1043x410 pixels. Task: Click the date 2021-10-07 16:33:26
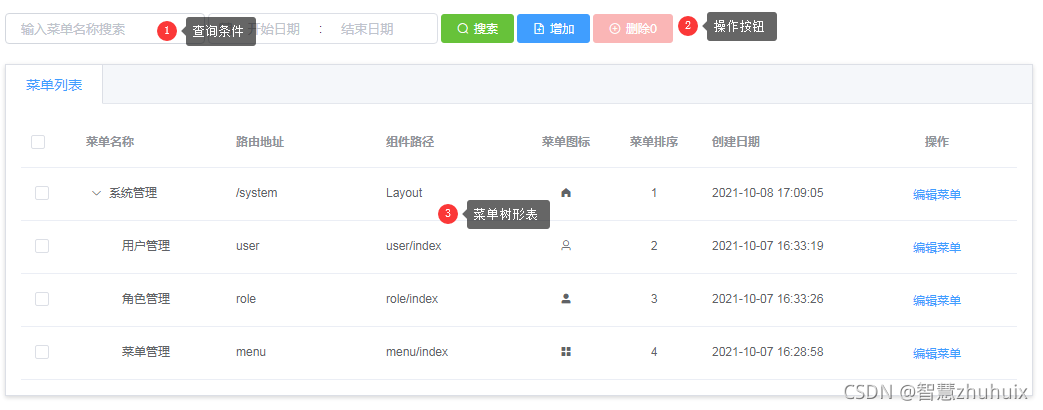768,299
